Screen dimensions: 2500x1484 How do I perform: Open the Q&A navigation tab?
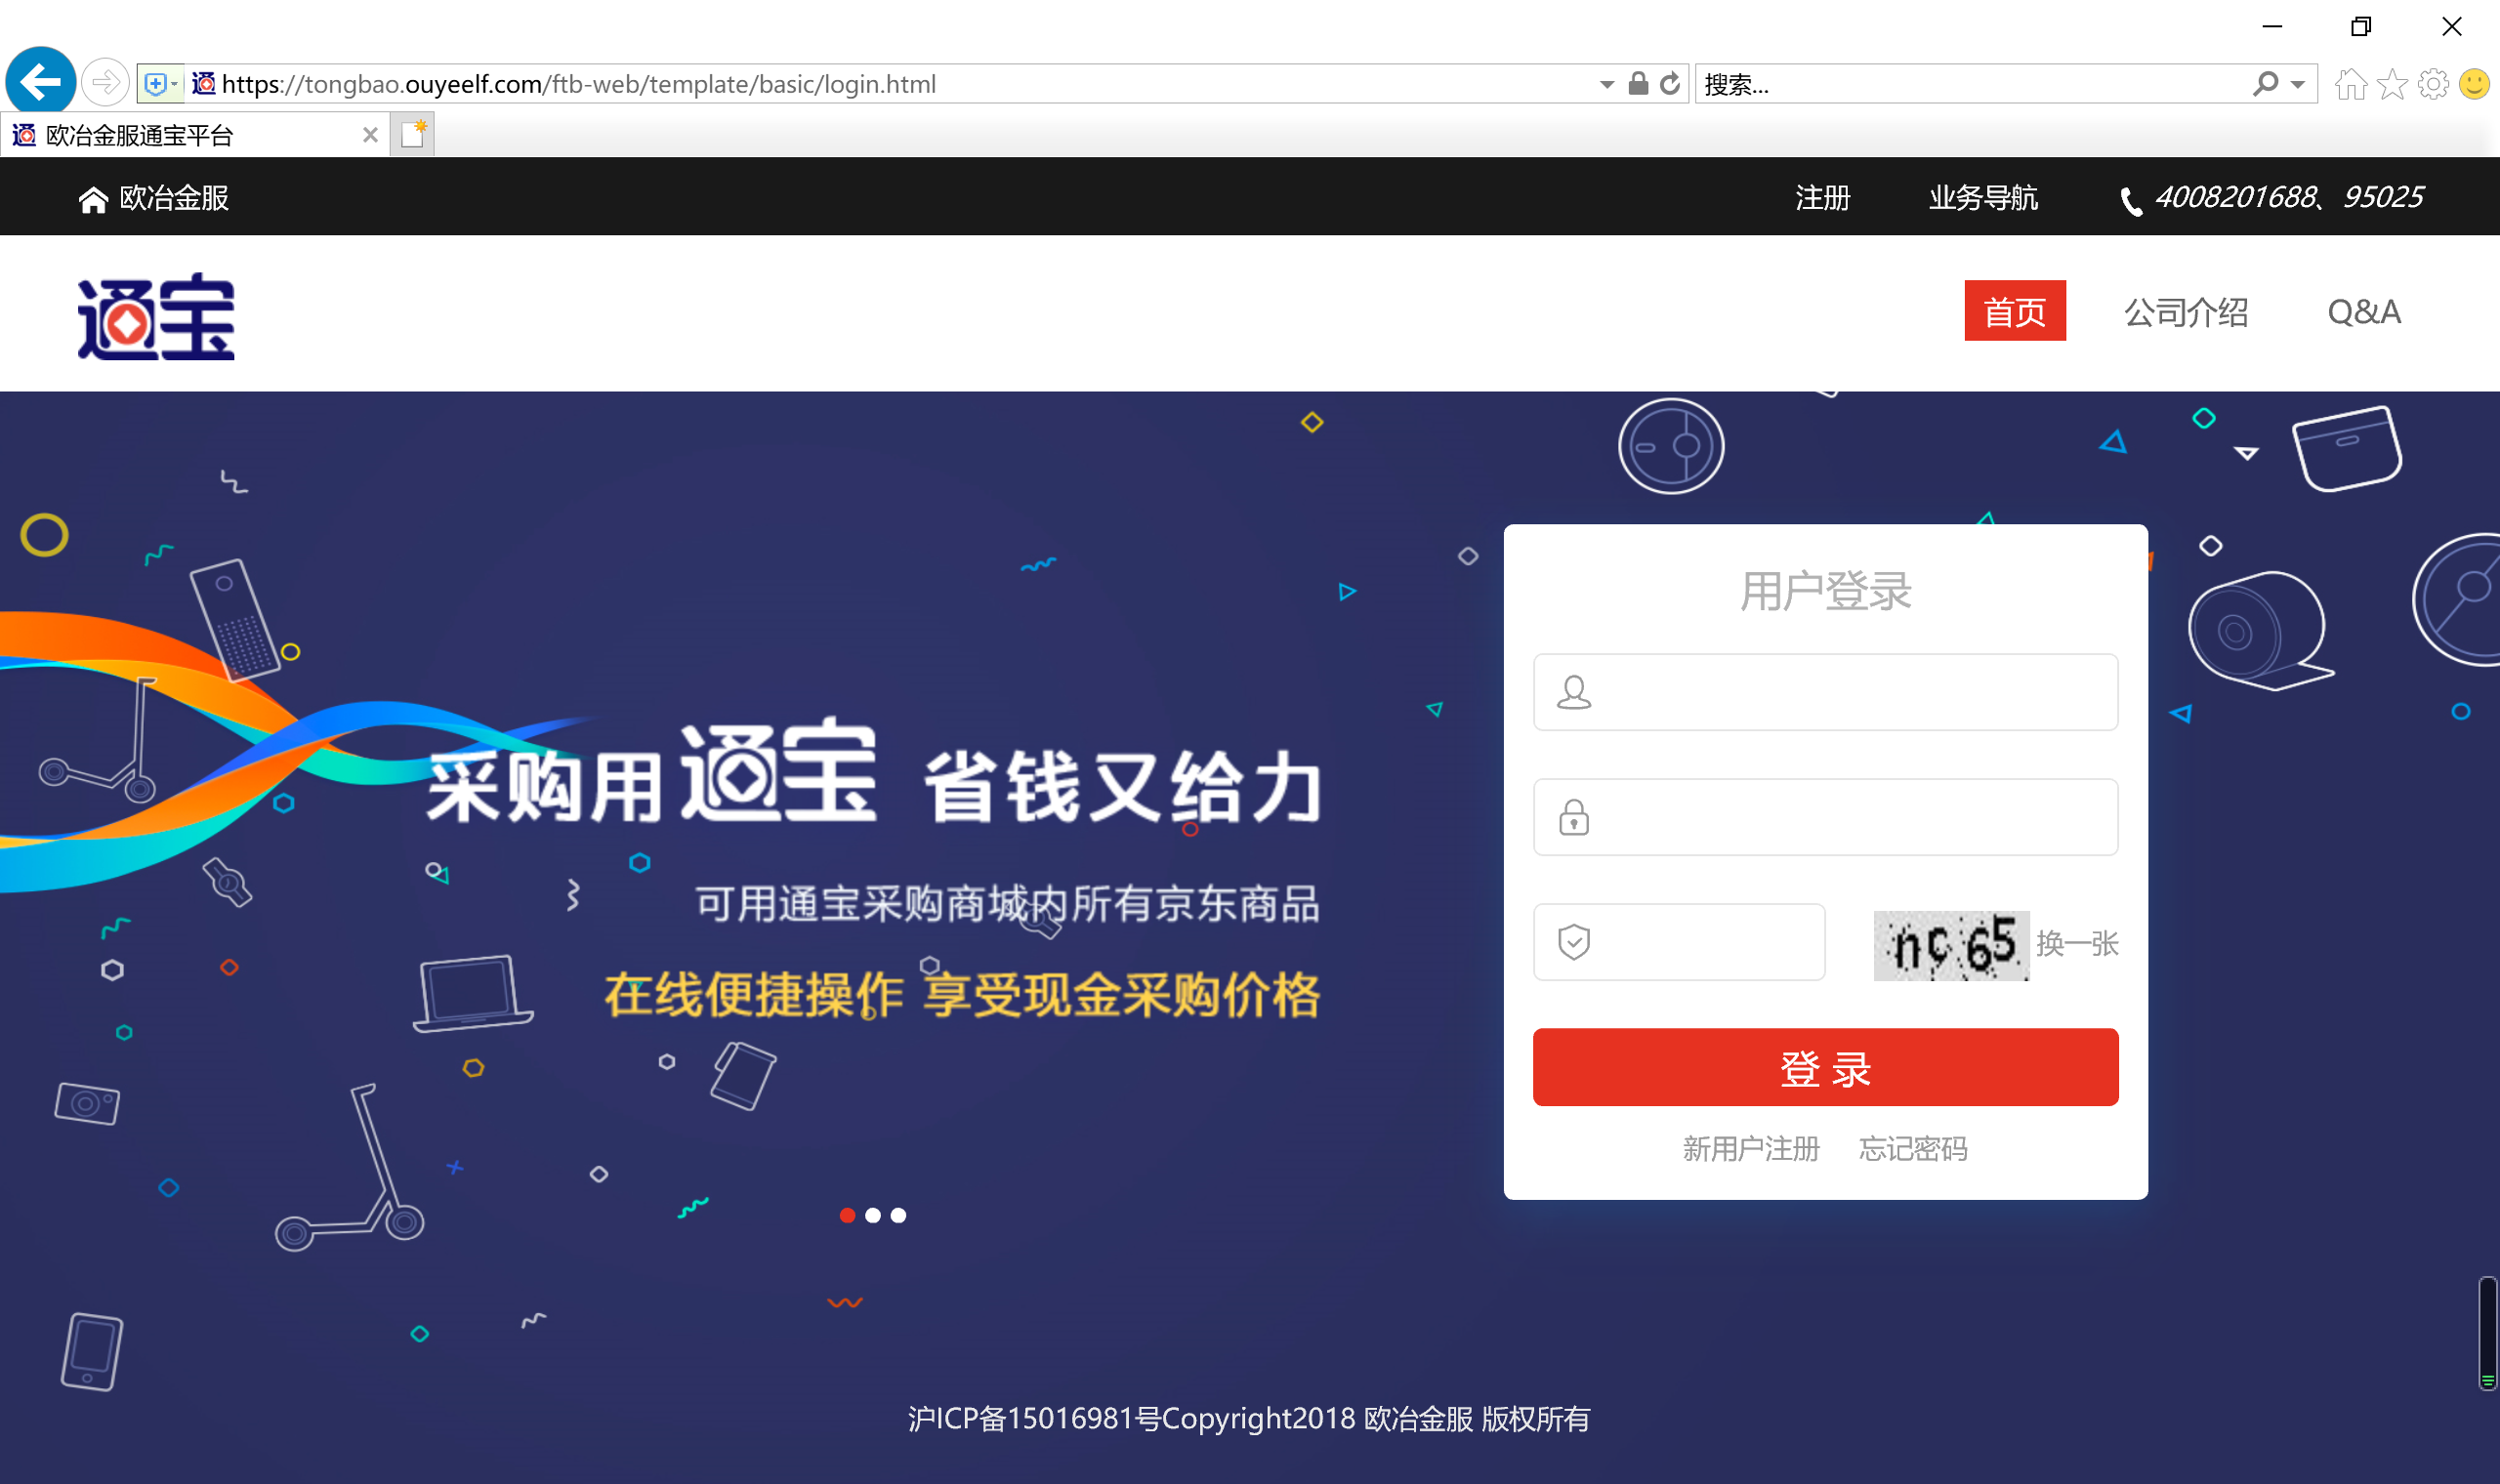point(2364,312)
